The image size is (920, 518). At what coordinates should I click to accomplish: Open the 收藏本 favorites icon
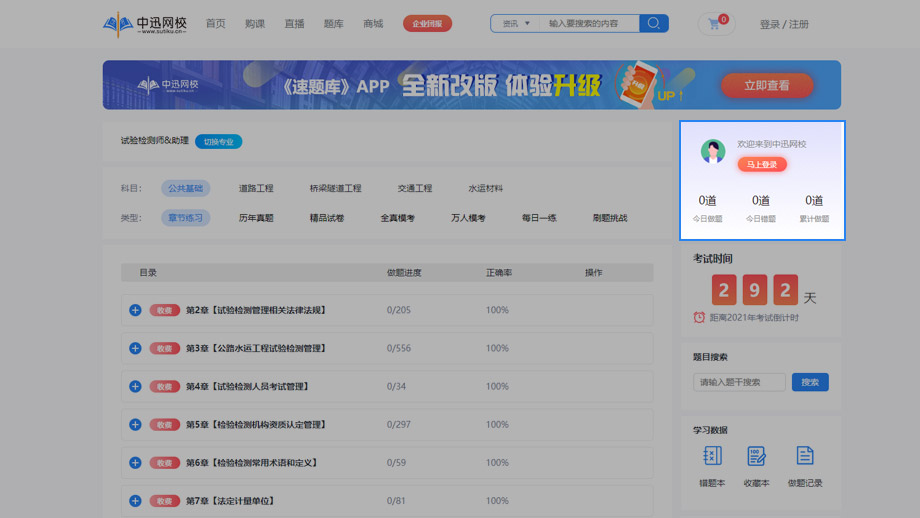click(x=756, y=456)
